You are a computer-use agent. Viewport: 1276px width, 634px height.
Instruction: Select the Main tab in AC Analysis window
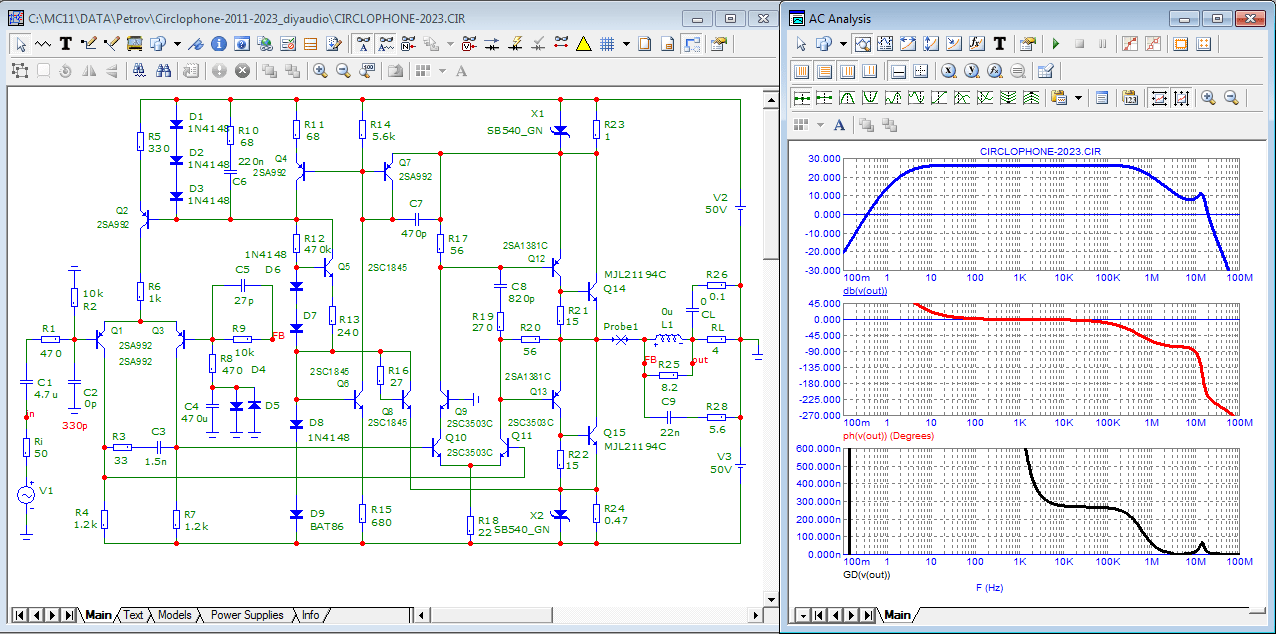click(897, 615)
